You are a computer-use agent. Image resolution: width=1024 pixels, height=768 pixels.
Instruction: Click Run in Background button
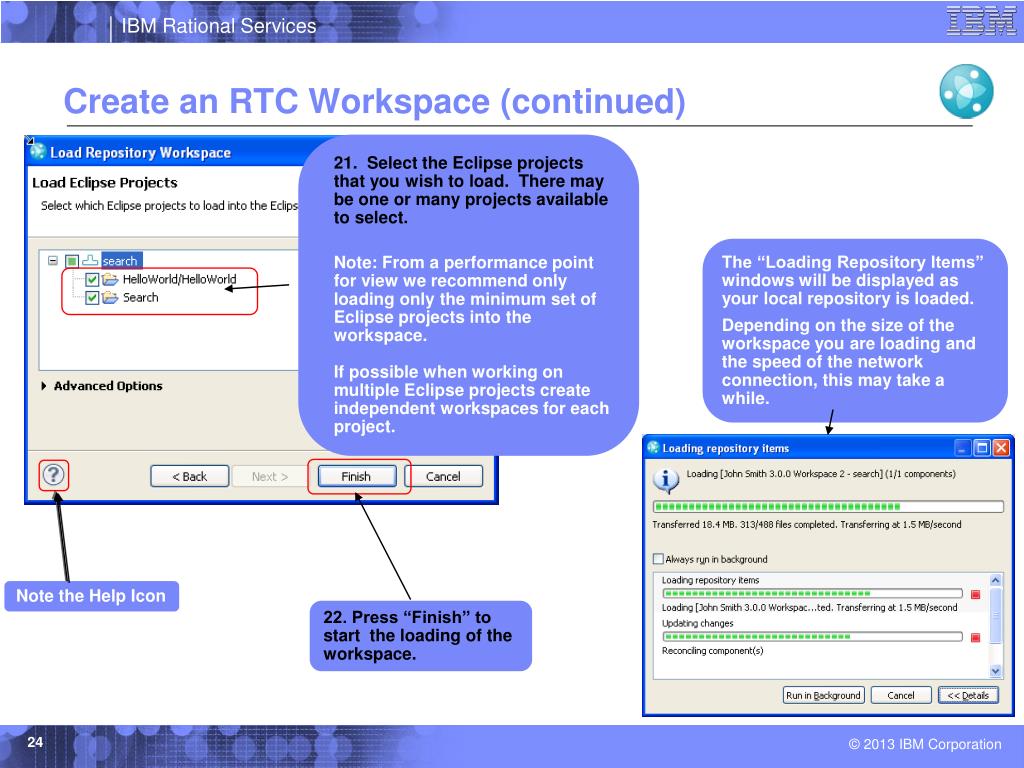tap(823, 696)
